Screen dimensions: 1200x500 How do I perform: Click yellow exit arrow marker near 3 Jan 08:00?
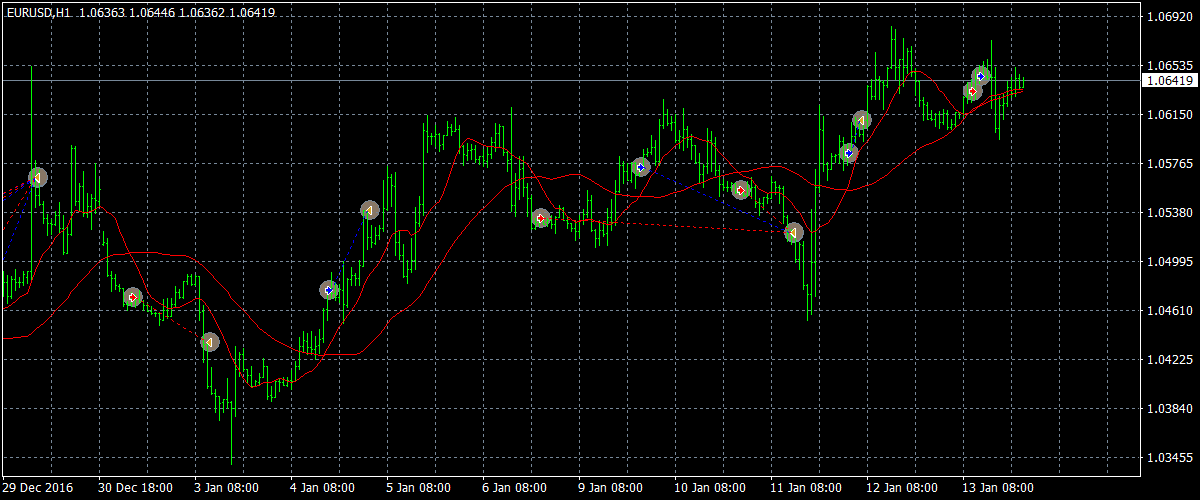209,342
